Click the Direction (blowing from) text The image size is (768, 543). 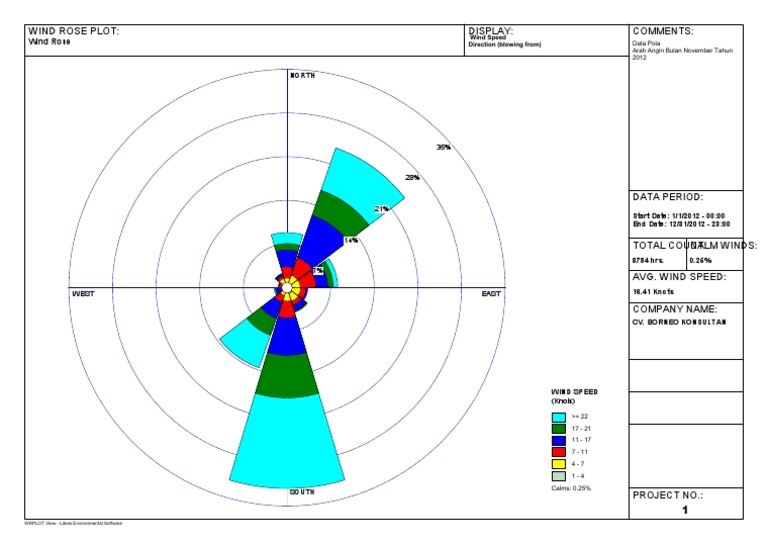coord(505,45)
